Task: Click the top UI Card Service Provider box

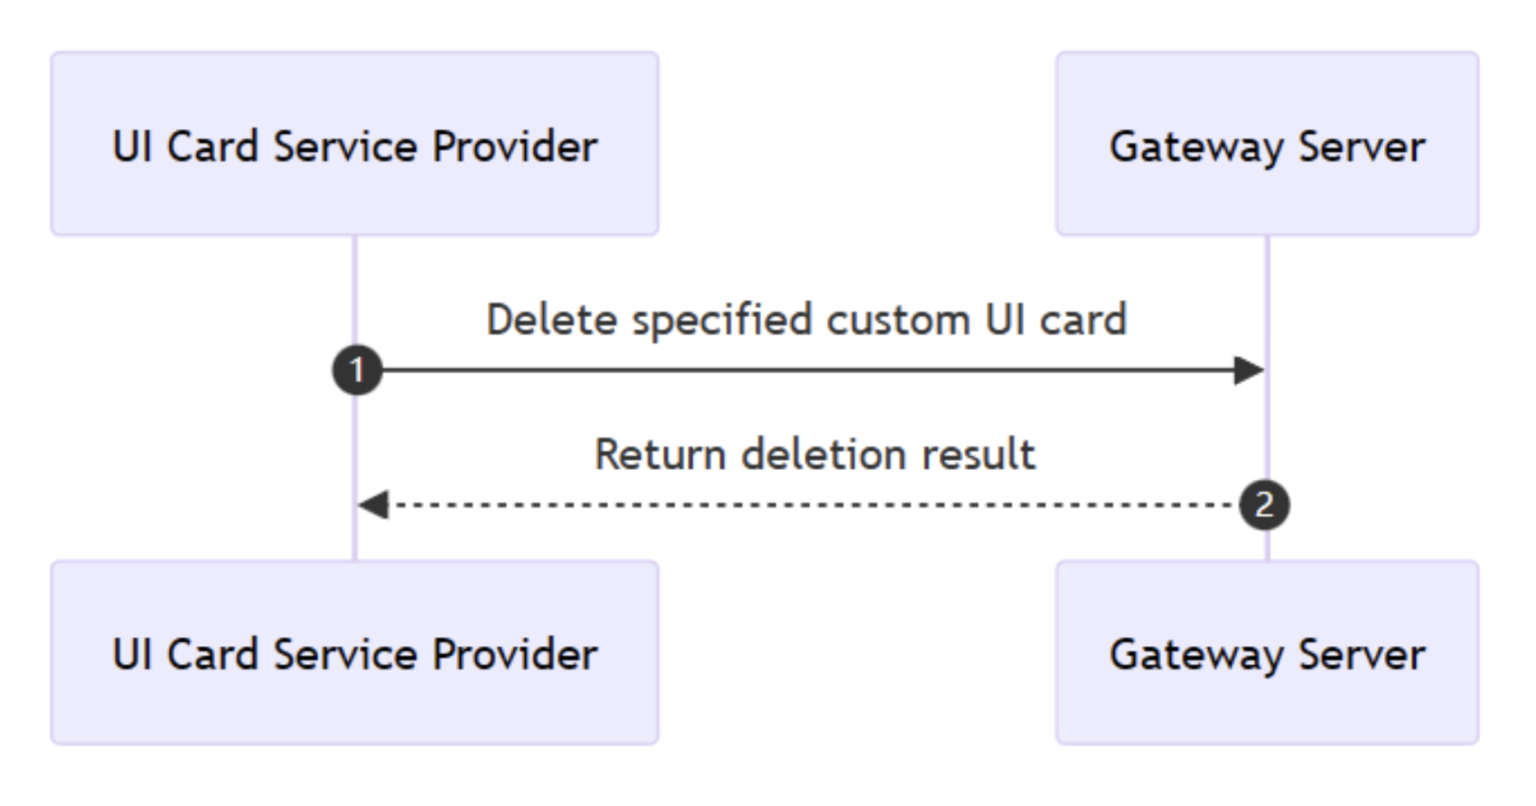Action: pyautogui.click(x=354, y=144)
